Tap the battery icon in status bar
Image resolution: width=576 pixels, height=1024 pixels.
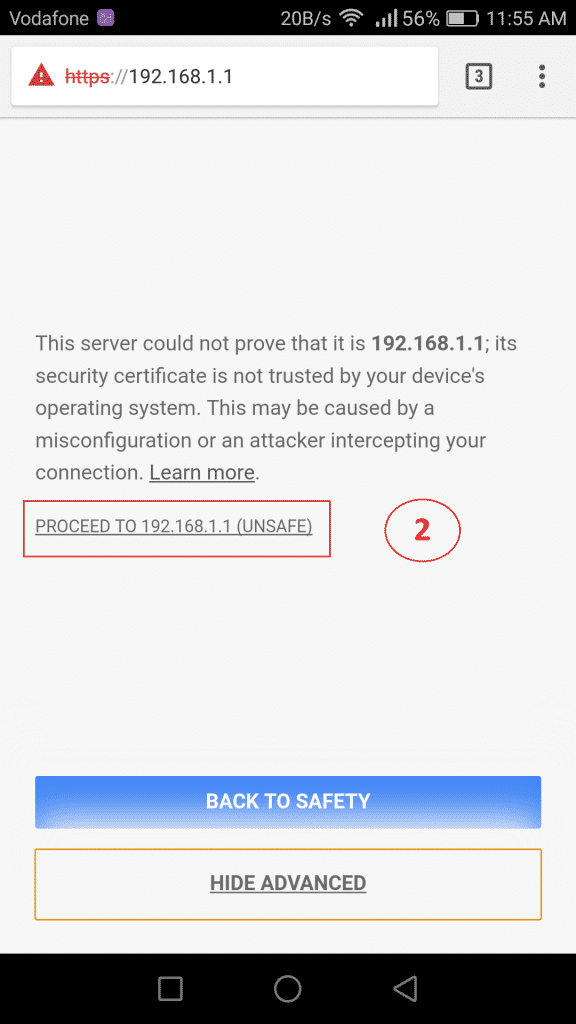coord(462,18)
